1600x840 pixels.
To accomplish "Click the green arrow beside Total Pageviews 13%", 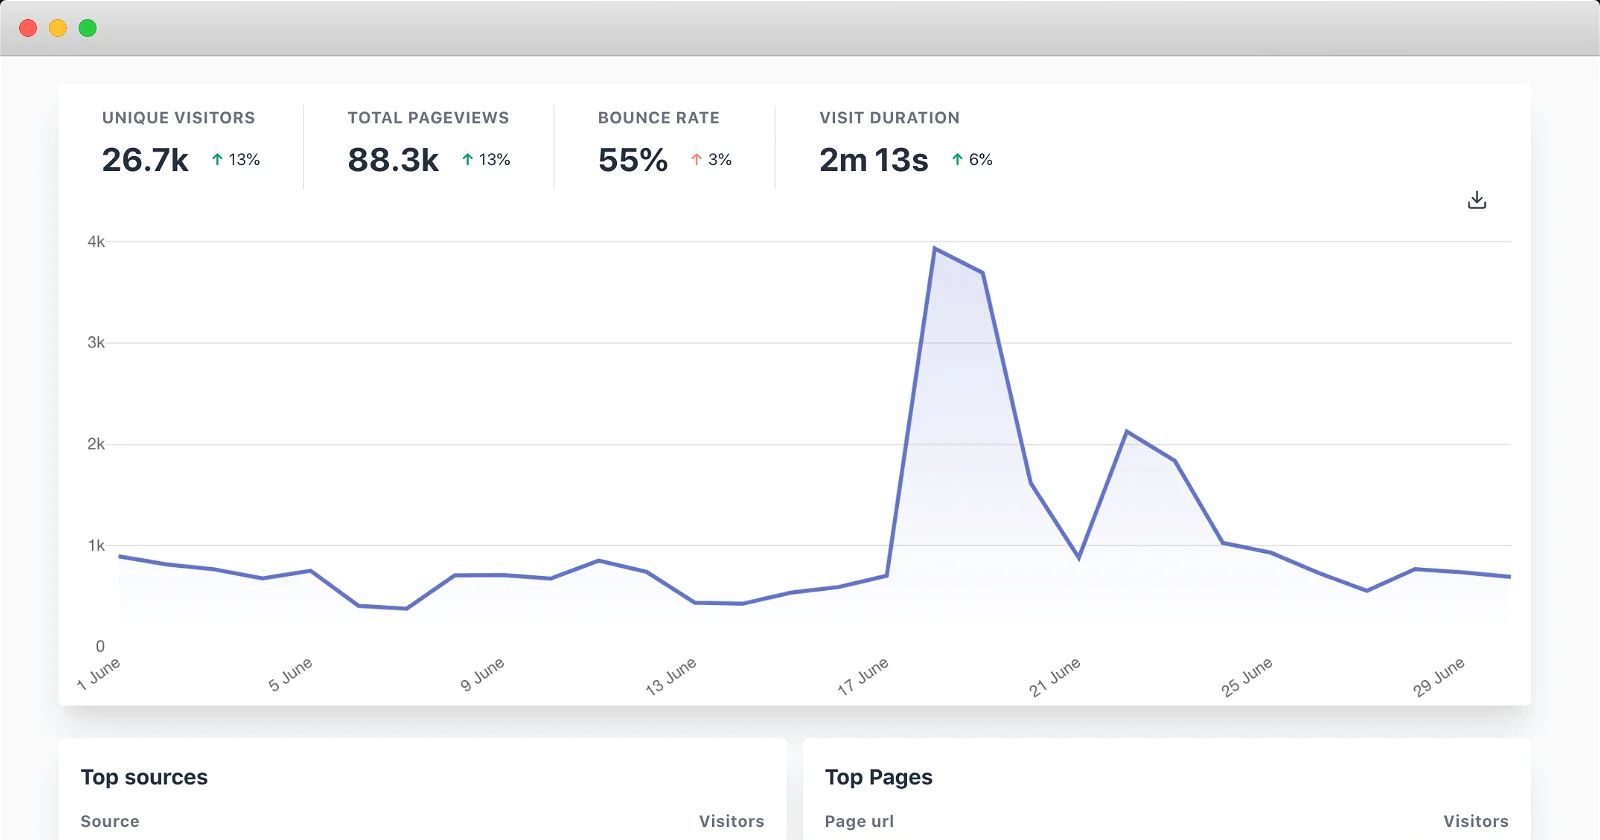I will (x=467, y=159).
